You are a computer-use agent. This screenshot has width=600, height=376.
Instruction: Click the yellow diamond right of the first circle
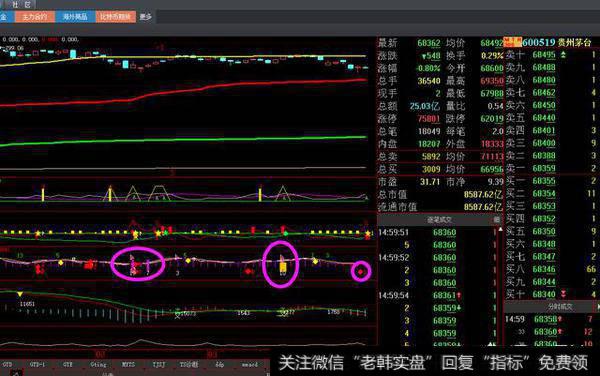(188, 261)
